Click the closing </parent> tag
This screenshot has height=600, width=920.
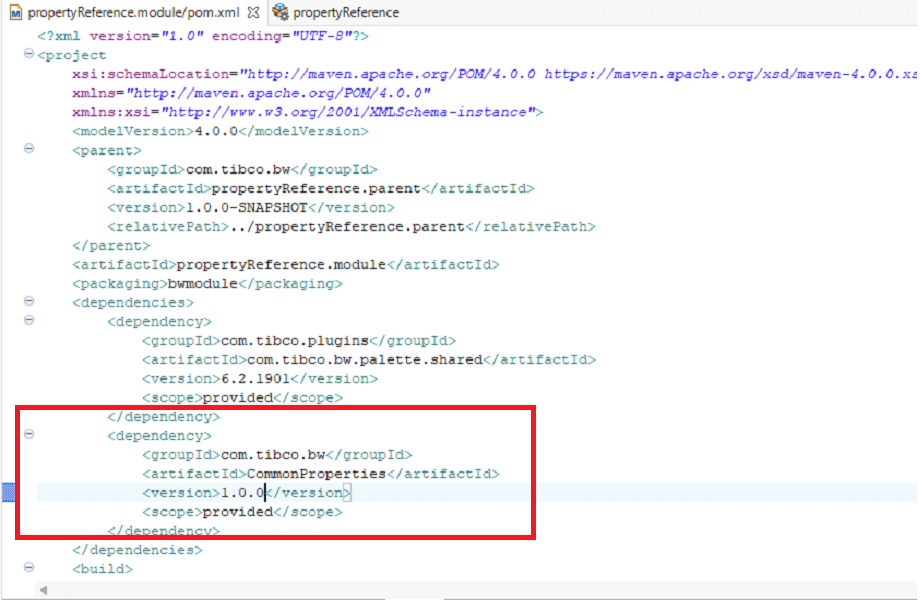click(111, 246)
